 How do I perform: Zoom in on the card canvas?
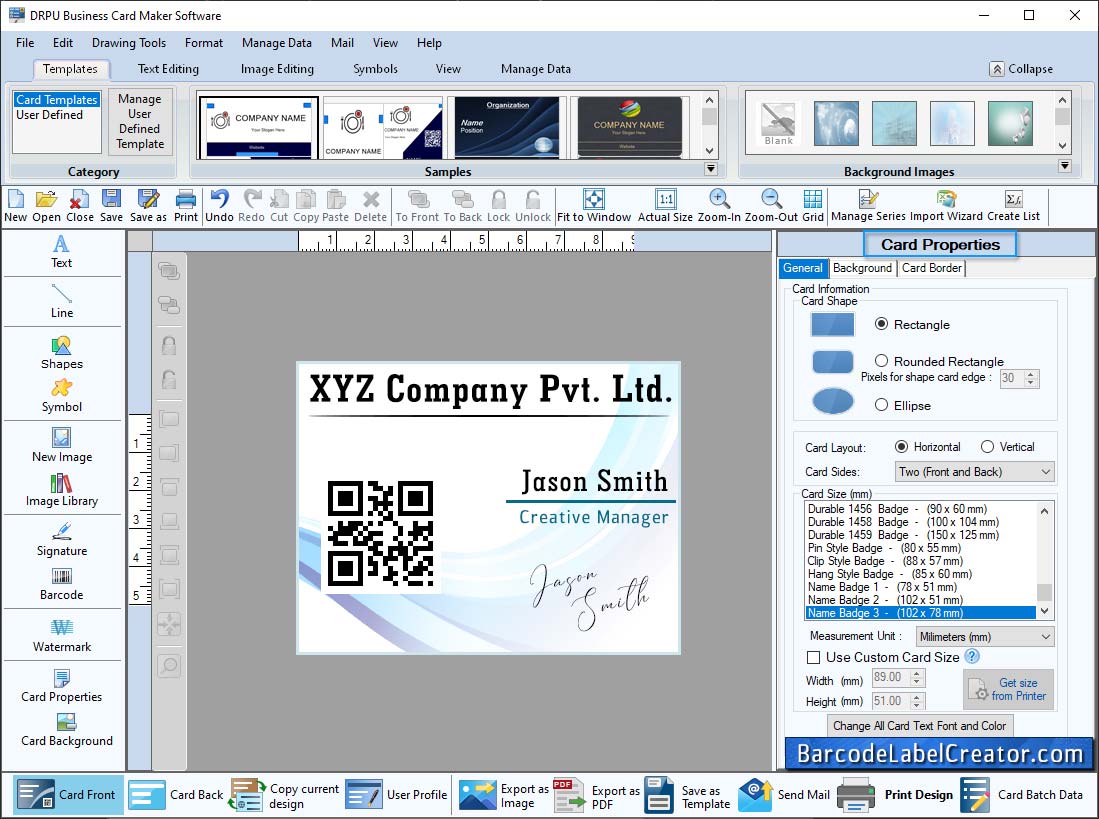coord(718,206)
